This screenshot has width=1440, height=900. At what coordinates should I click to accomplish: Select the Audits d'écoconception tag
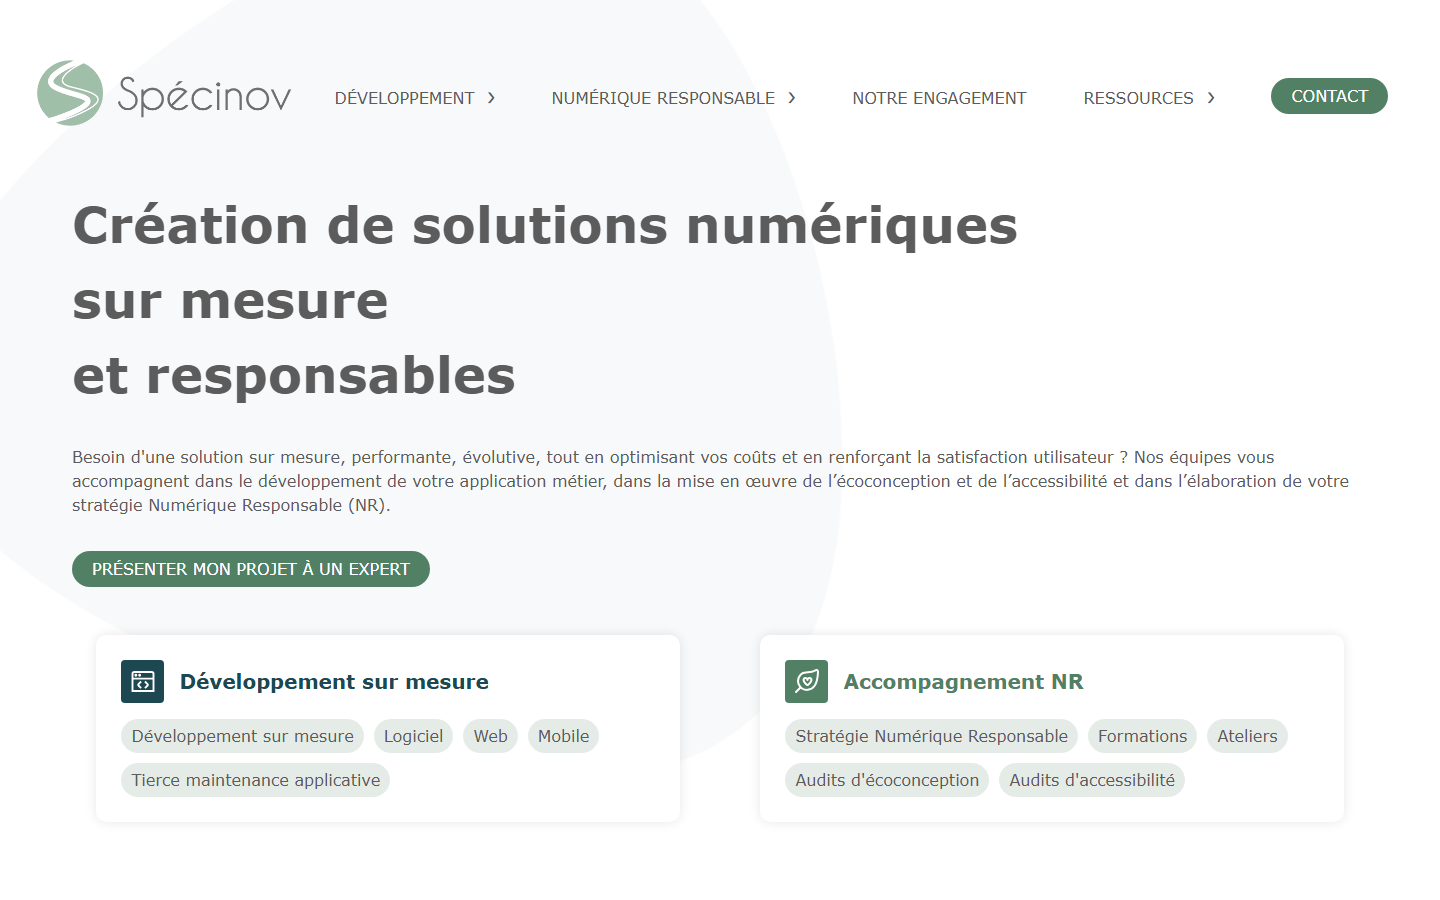click(x=887, y=780)
